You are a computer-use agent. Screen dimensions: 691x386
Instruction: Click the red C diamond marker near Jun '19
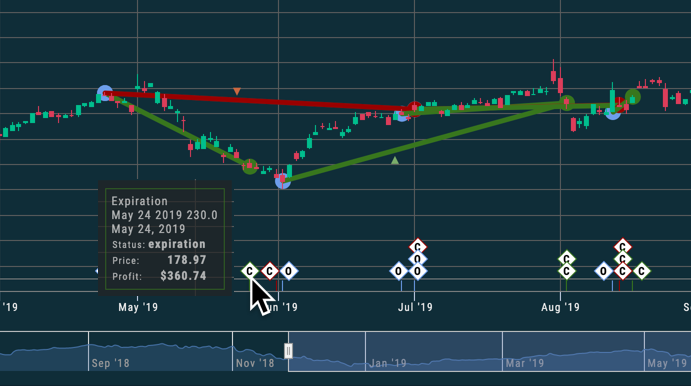(269, 271)
